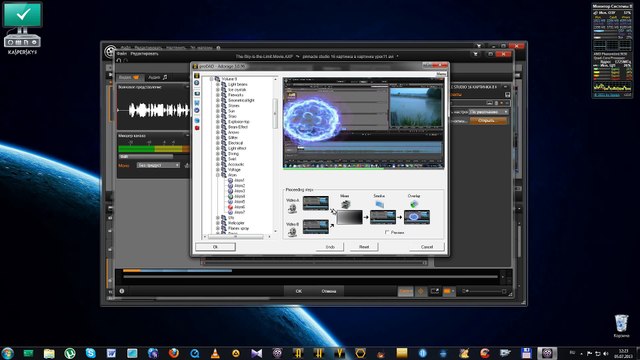Open the Mono channel dropdown in Pinnacle
Screen dimensions: 640x360
tap(158, 165)
